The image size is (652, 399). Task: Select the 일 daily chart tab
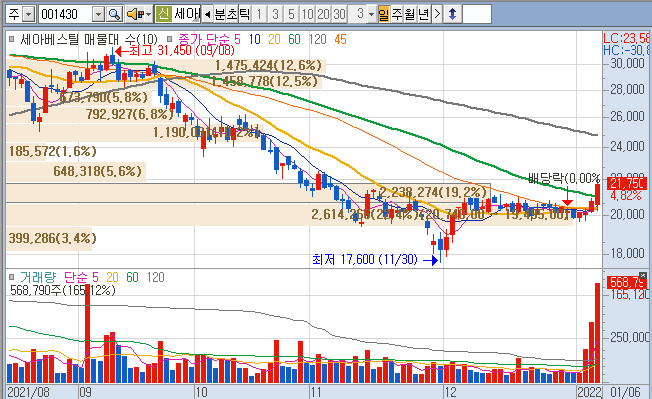tap(384, 15)
